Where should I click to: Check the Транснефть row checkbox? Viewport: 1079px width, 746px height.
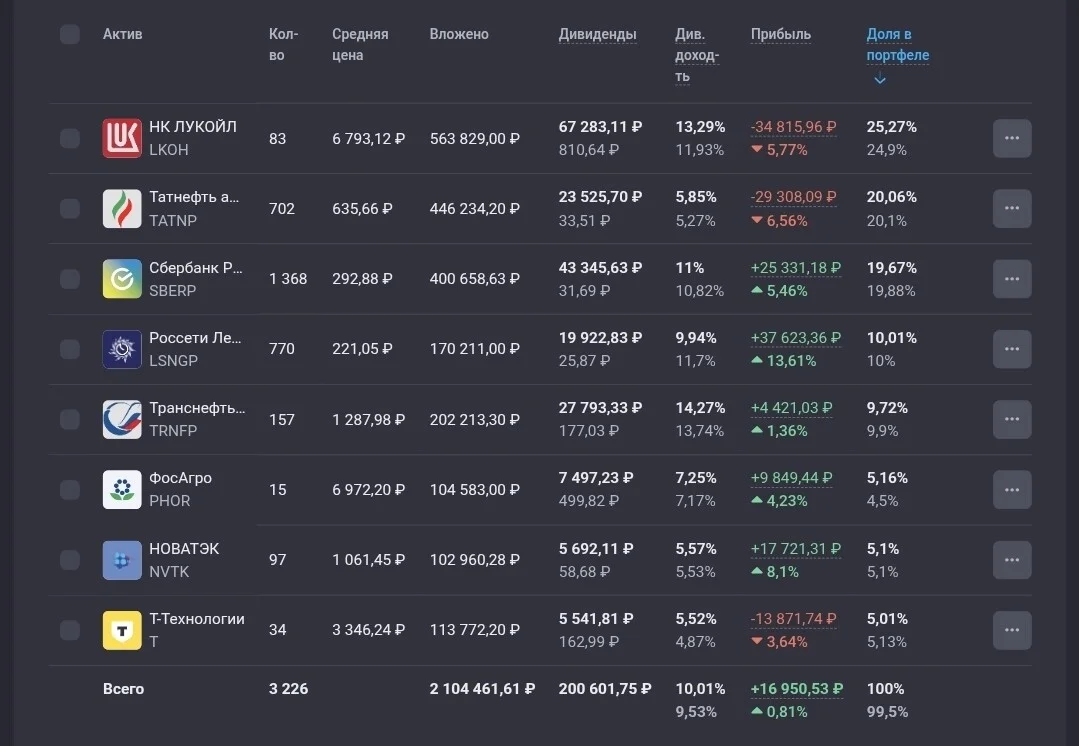point(70,419)
